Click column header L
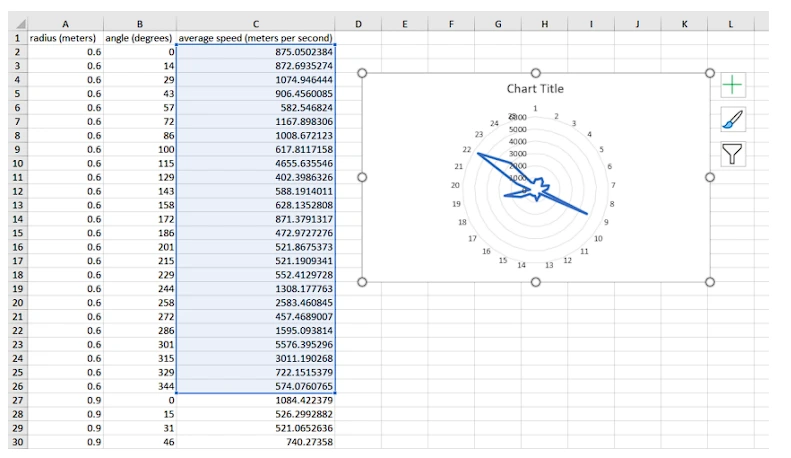This screenshot has width=791, height=458. 732,23
